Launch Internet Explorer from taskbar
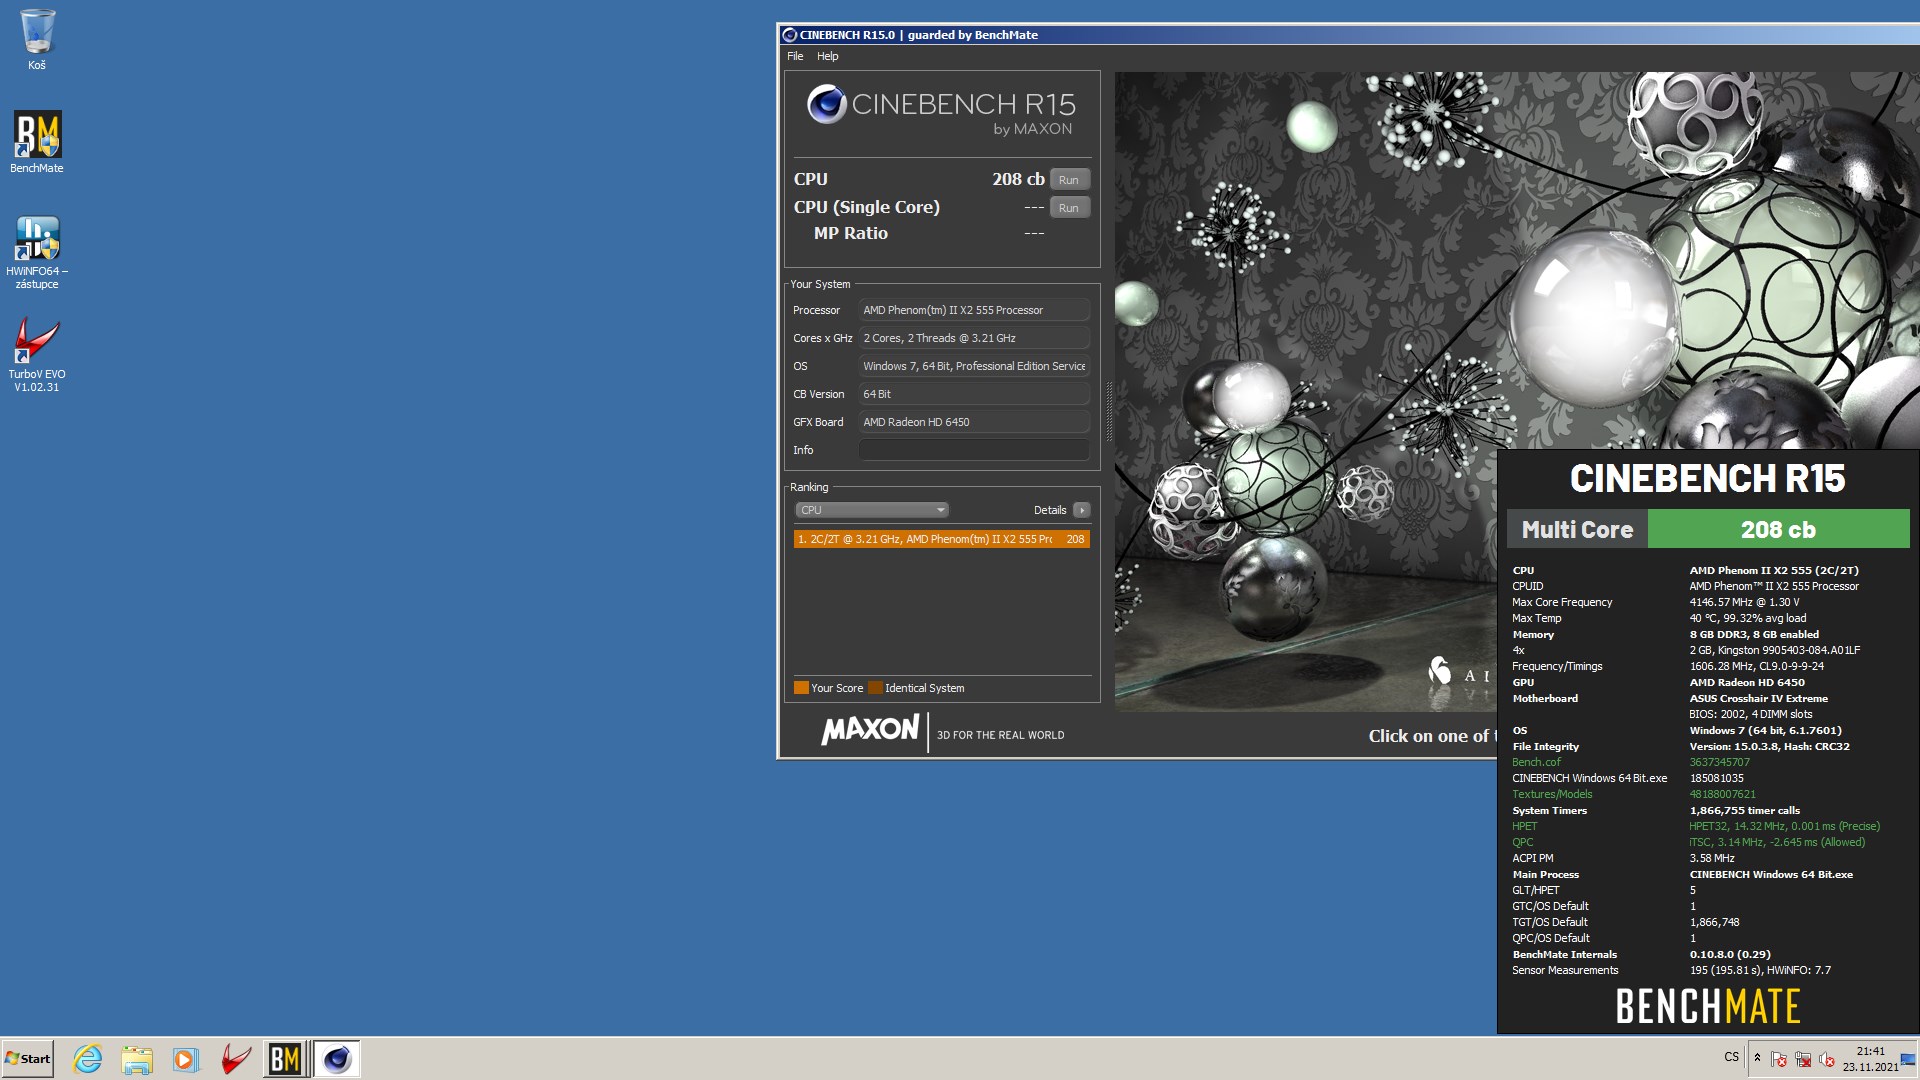 [88, 1059]
